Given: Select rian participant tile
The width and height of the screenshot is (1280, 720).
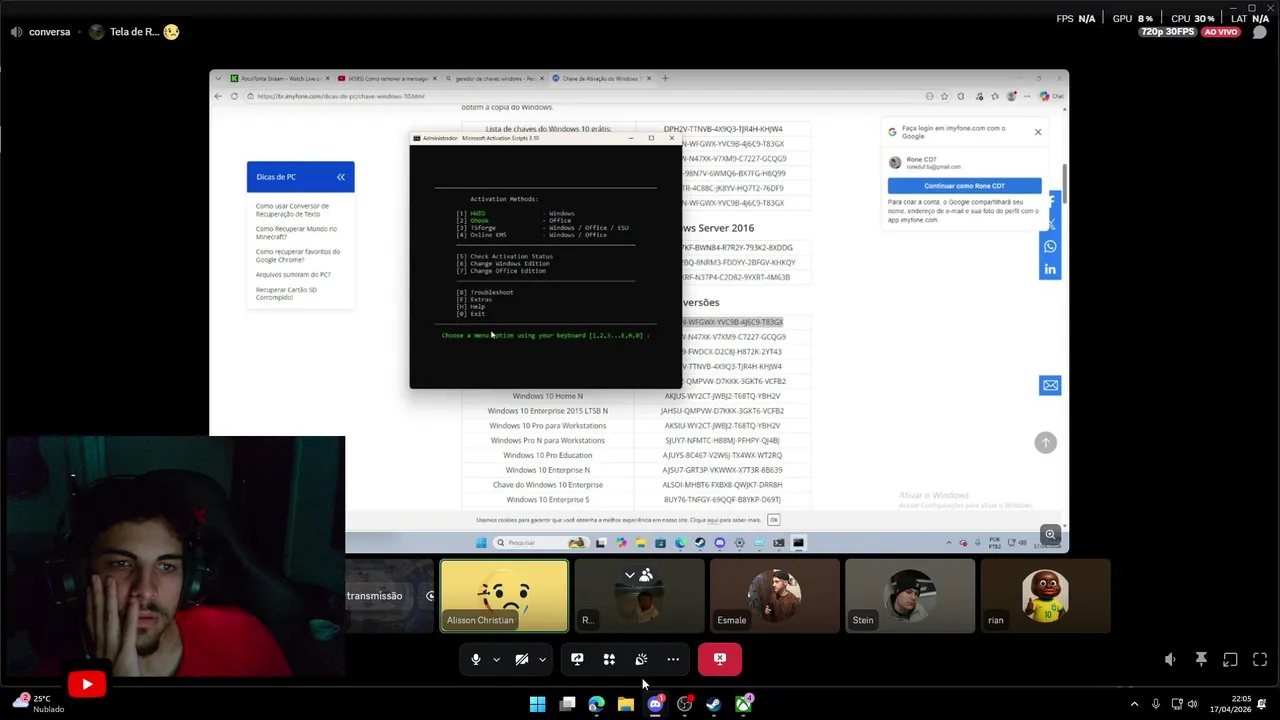Looking at the screenshot, I should (1045, 596).
